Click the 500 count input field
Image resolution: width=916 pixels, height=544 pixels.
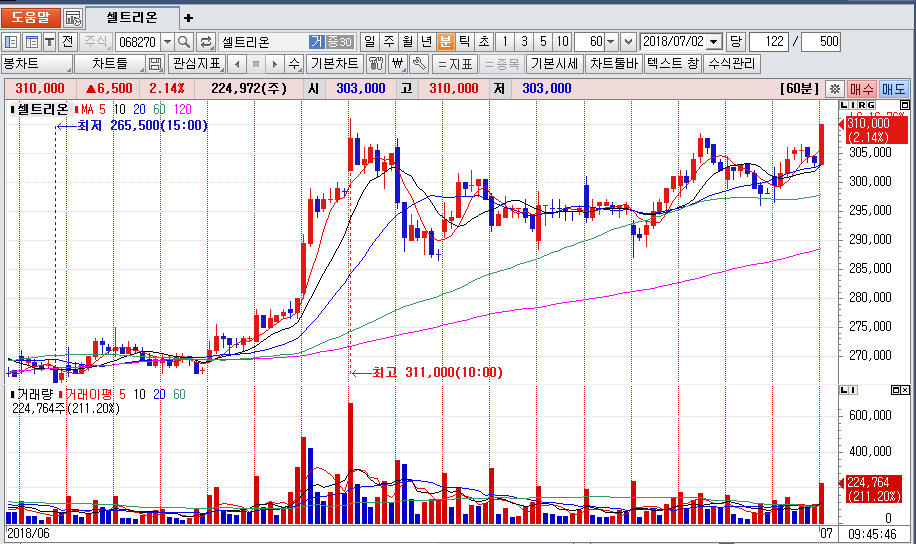tap(821, 42)
